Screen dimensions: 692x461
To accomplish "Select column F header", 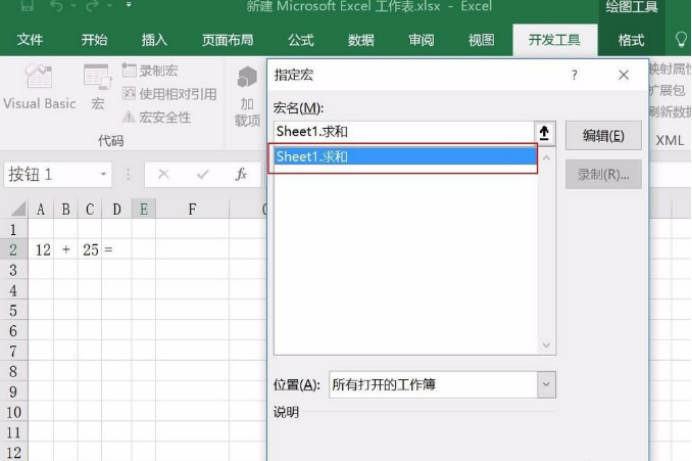I will (x=192, y=209).
